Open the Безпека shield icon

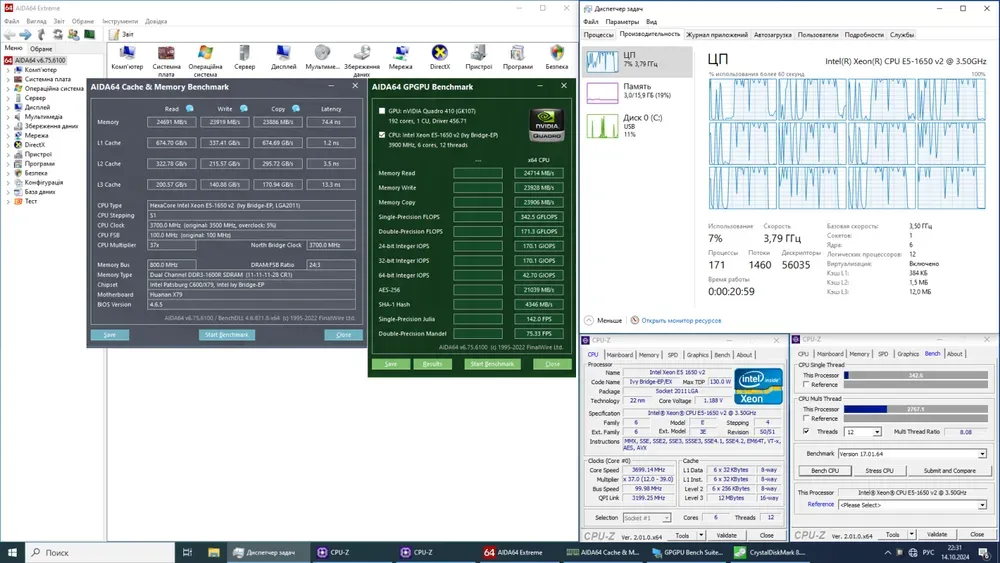click(557, 54)
